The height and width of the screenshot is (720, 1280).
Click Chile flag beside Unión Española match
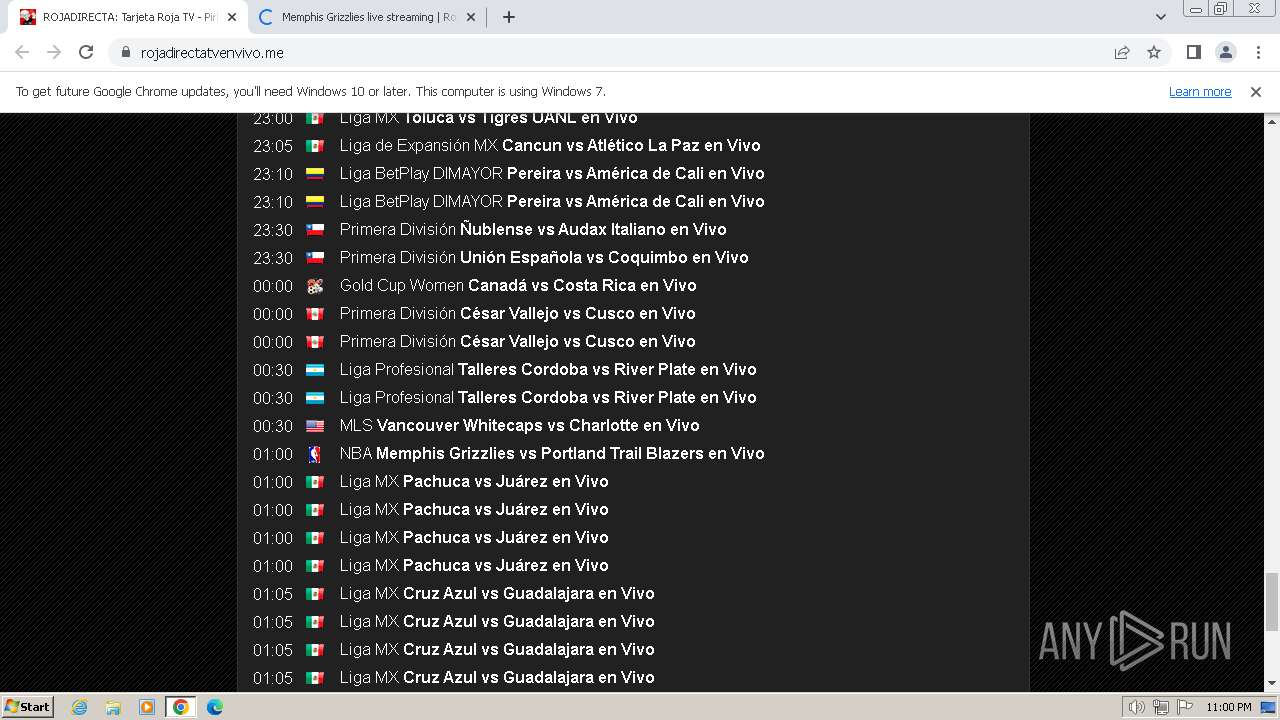315,258
